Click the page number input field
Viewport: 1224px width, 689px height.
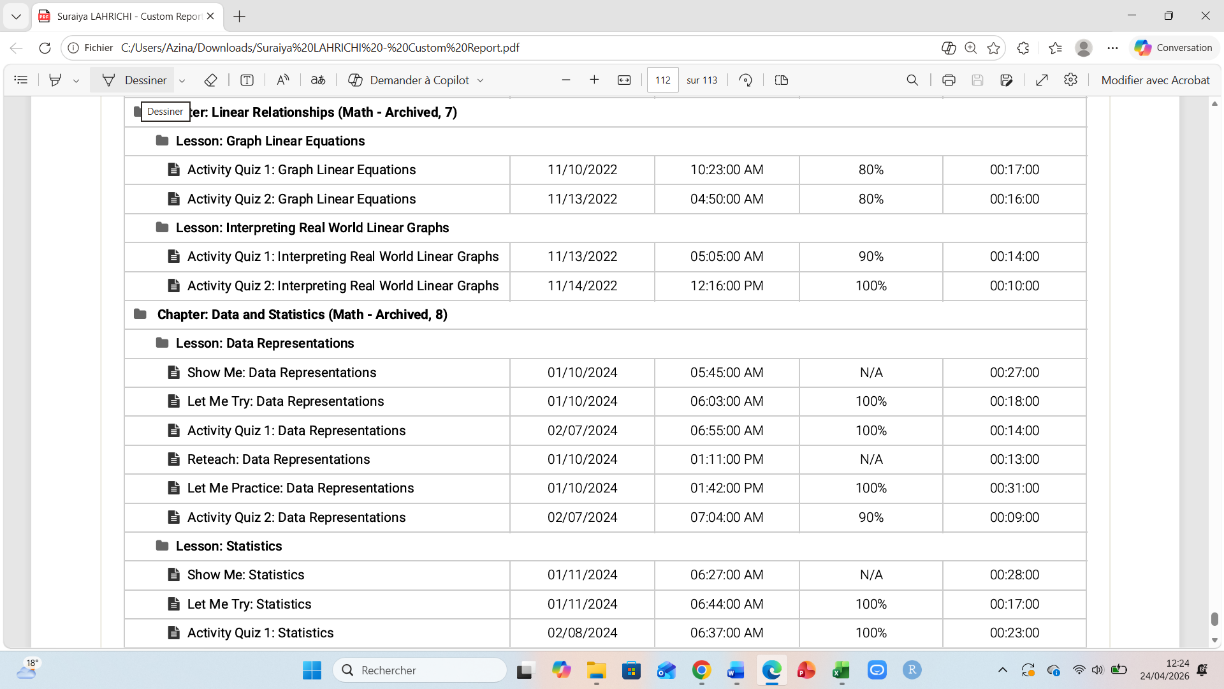click(662, 80)
